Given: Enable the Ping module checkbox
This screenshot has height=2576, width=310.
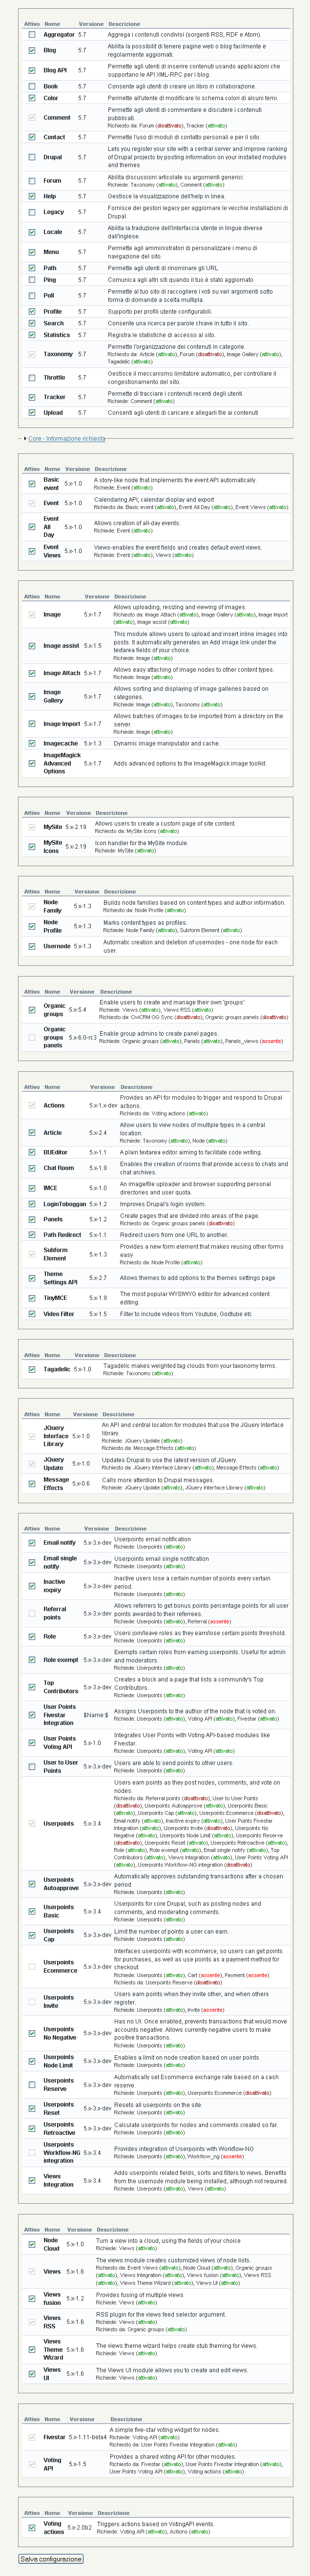Looking at the screenshot, I should 31,280.
